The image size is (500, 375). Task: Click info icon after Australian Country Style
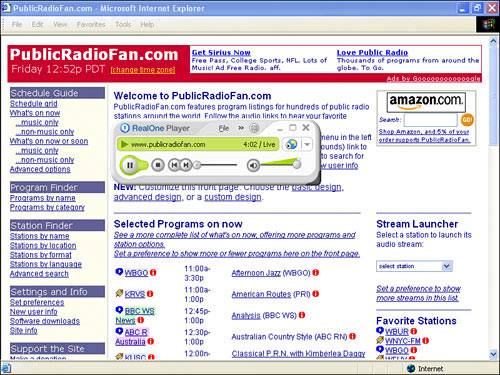(353, 336)
